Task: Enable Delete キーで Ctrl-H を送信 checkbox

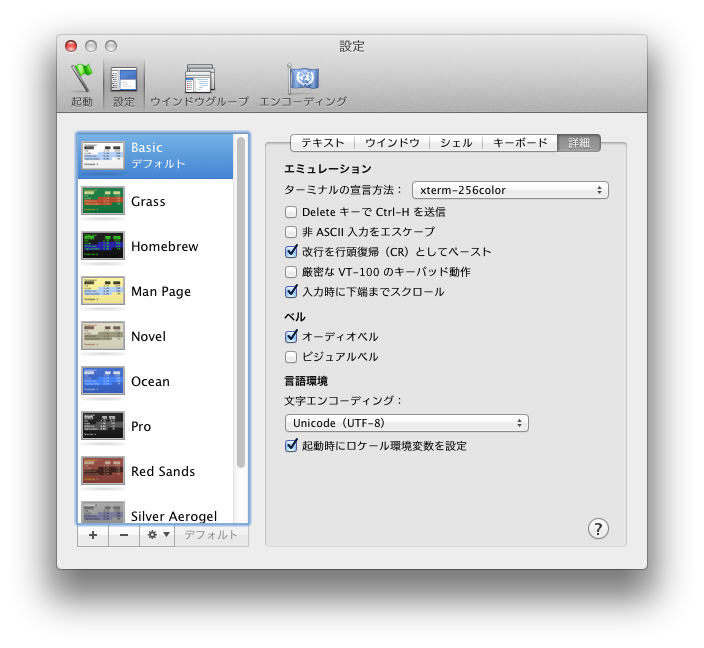Action: click(291, 212)
